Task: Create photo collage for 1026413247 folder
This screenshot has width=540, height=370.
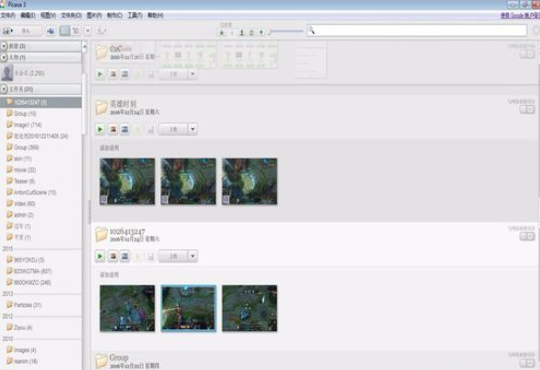Action: coord(113,256)
